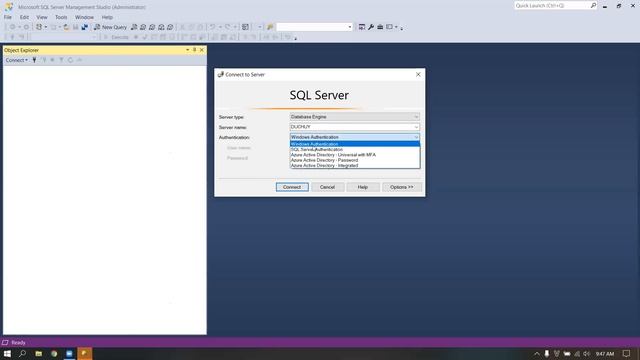Open the Object Explorer window position dropdown arrow
This screenshot has height=360, width=640.
click(x=187, y=50)
